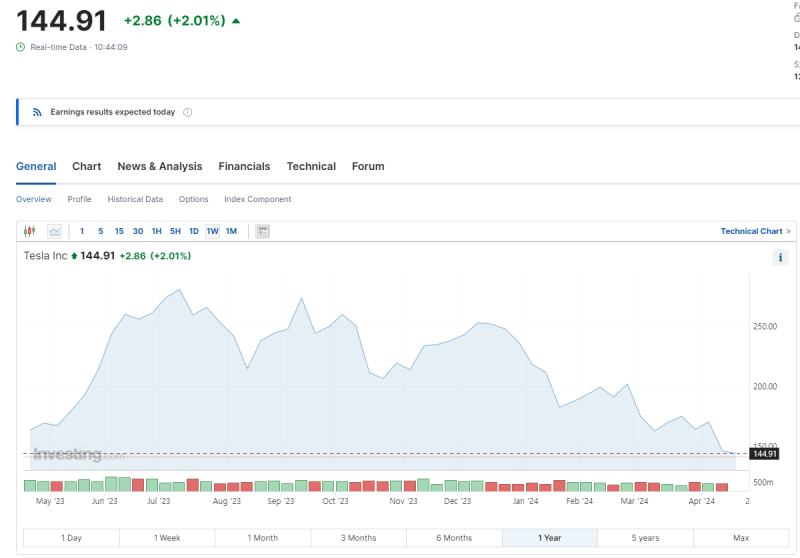Open the Index Component link
The height and width of the screenshot is (558, 800).
coord(258,199)
